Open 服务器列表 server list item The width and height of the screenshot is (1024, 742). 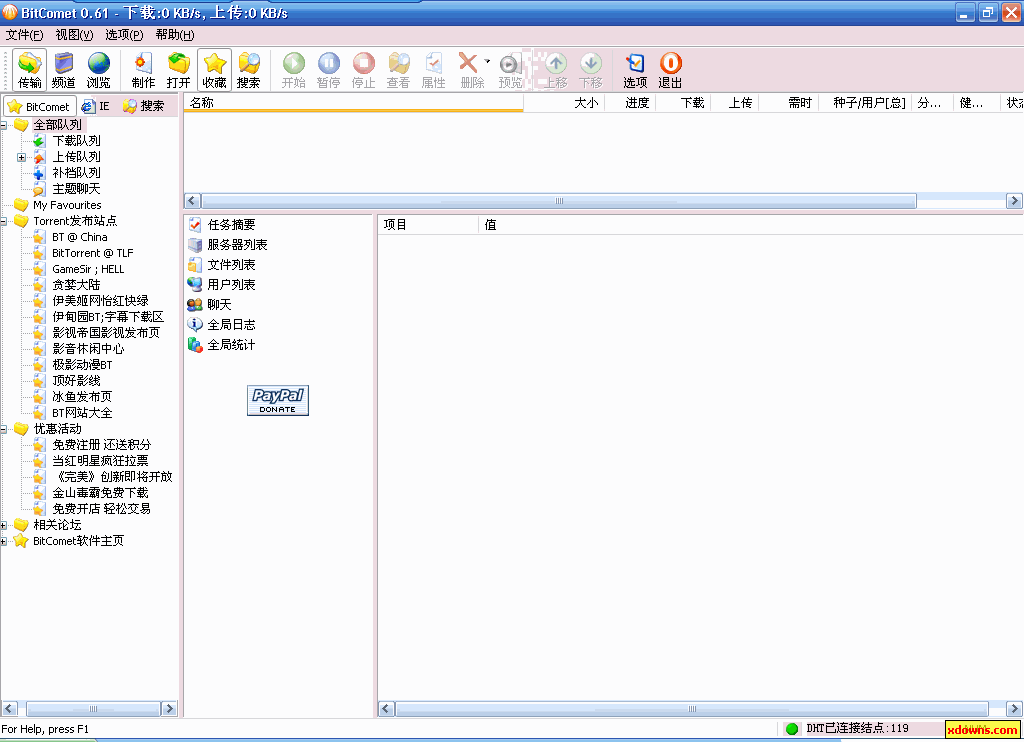click(228, 245)
